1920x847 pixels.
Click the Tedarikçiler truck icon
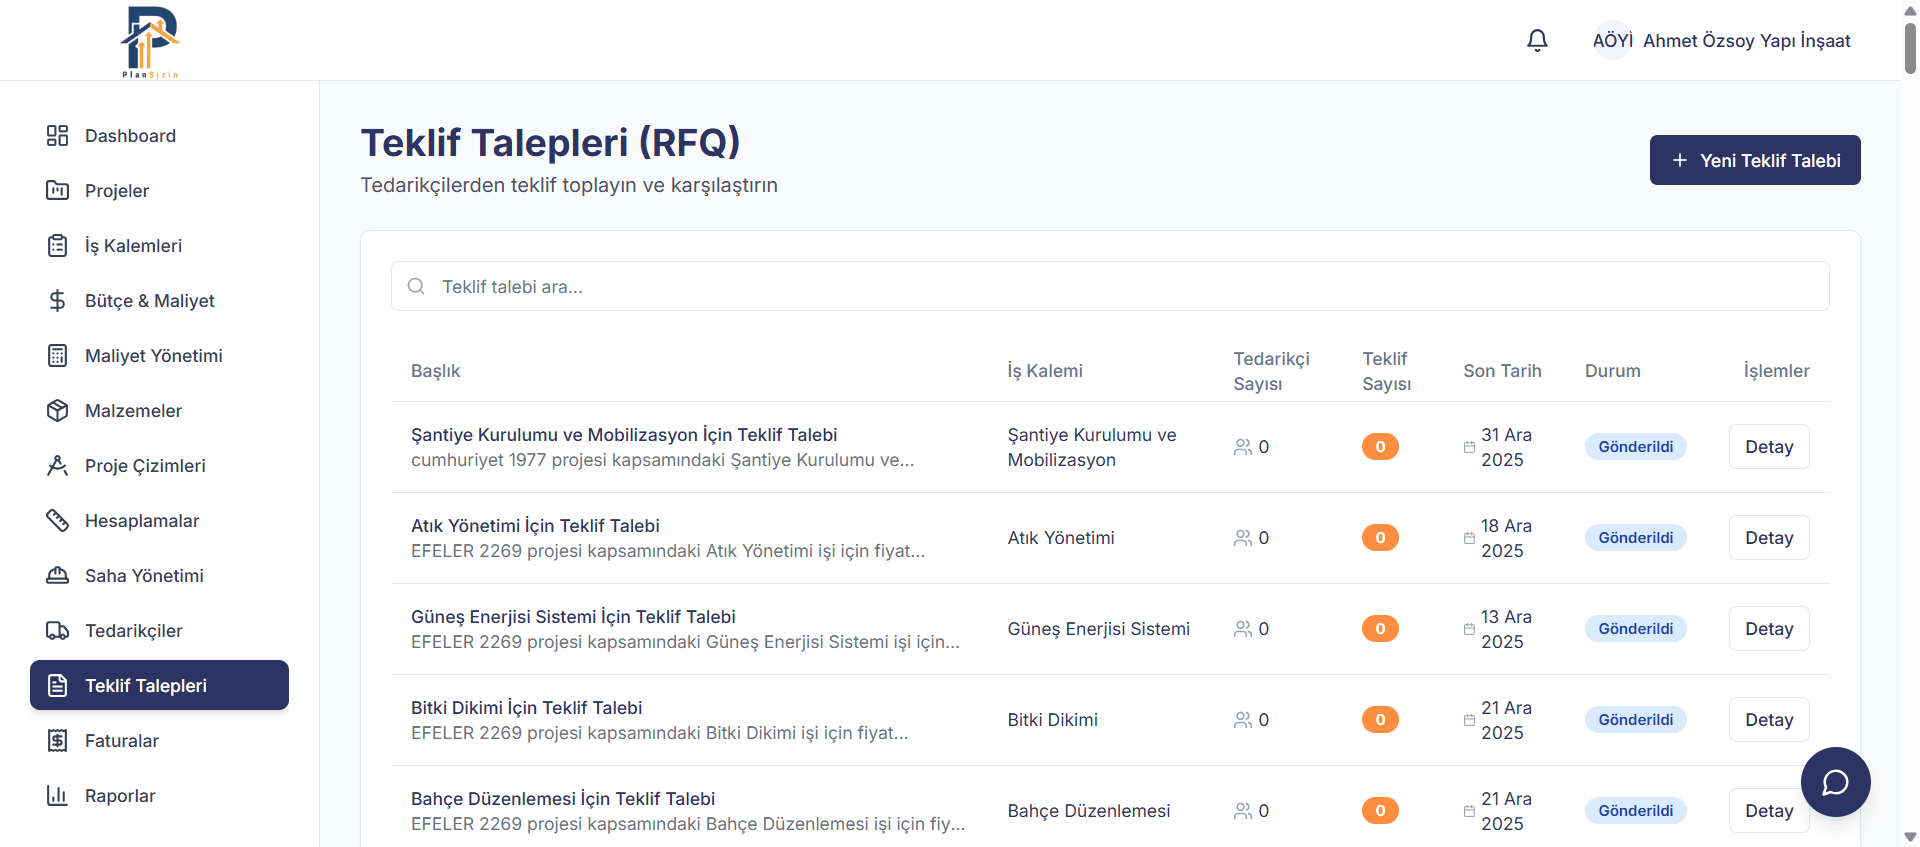[57, 631]
